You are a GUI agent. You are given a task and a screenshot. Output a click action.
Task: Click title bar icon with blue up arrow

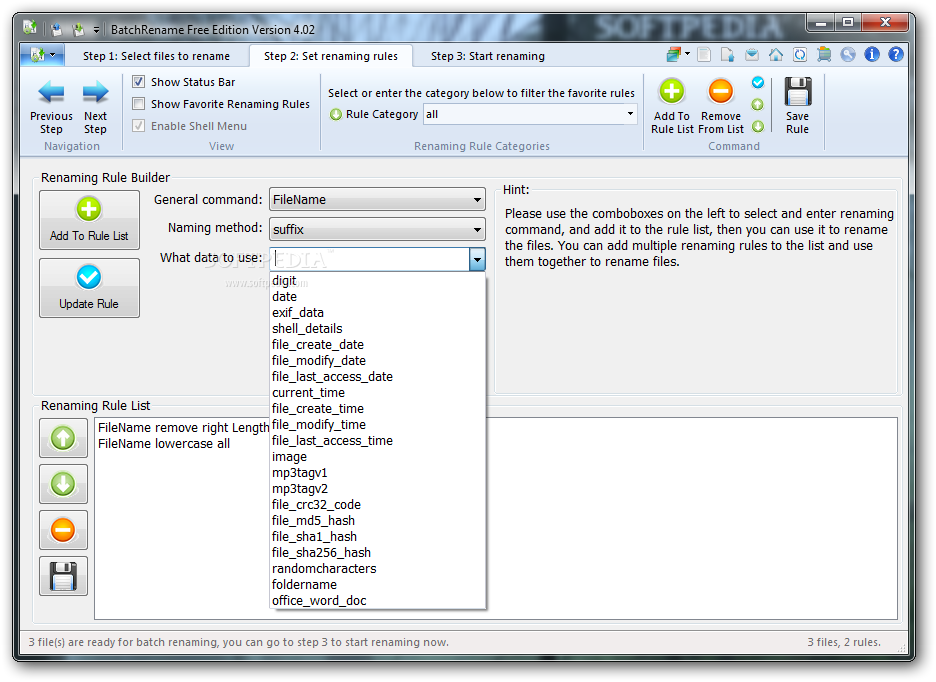pyautogui.click(x=56, y=29)
